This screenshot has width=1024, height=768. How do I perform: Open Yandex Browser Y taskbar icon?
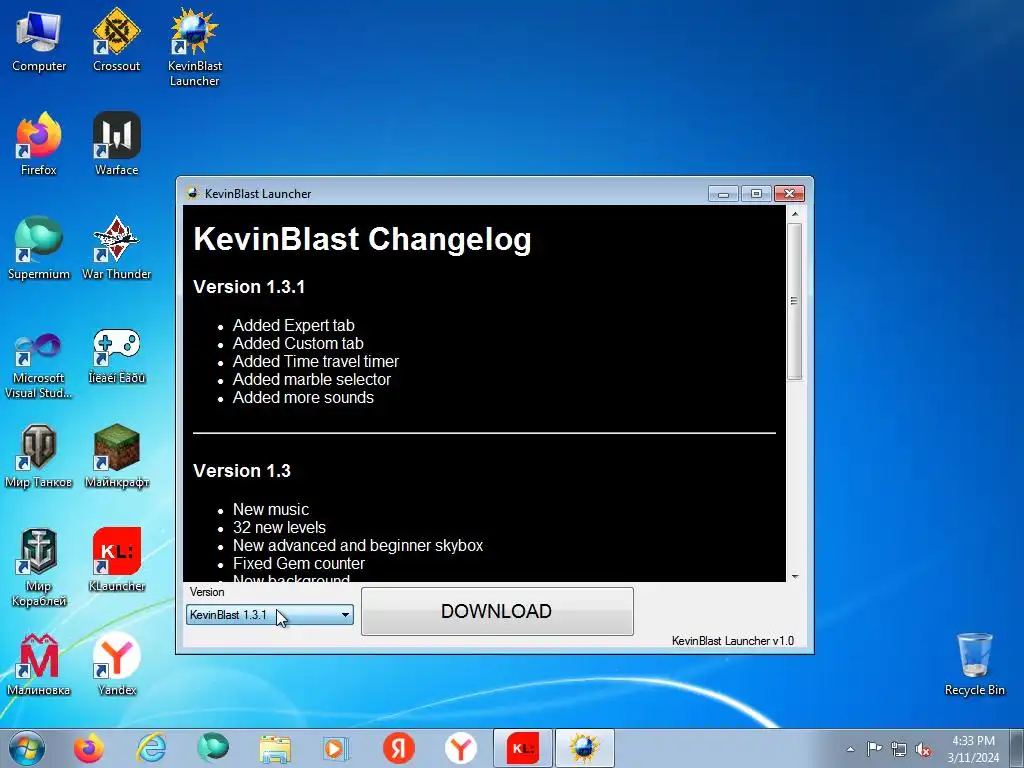[461, 748]
